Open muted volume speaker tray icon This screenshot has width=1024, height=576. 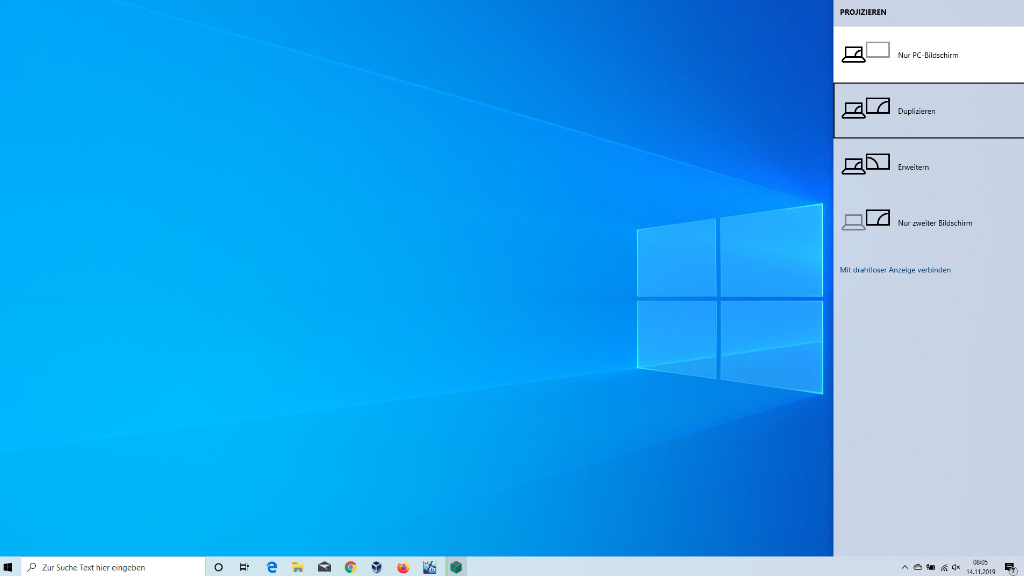pyautogui.click(x=956, y=568)
